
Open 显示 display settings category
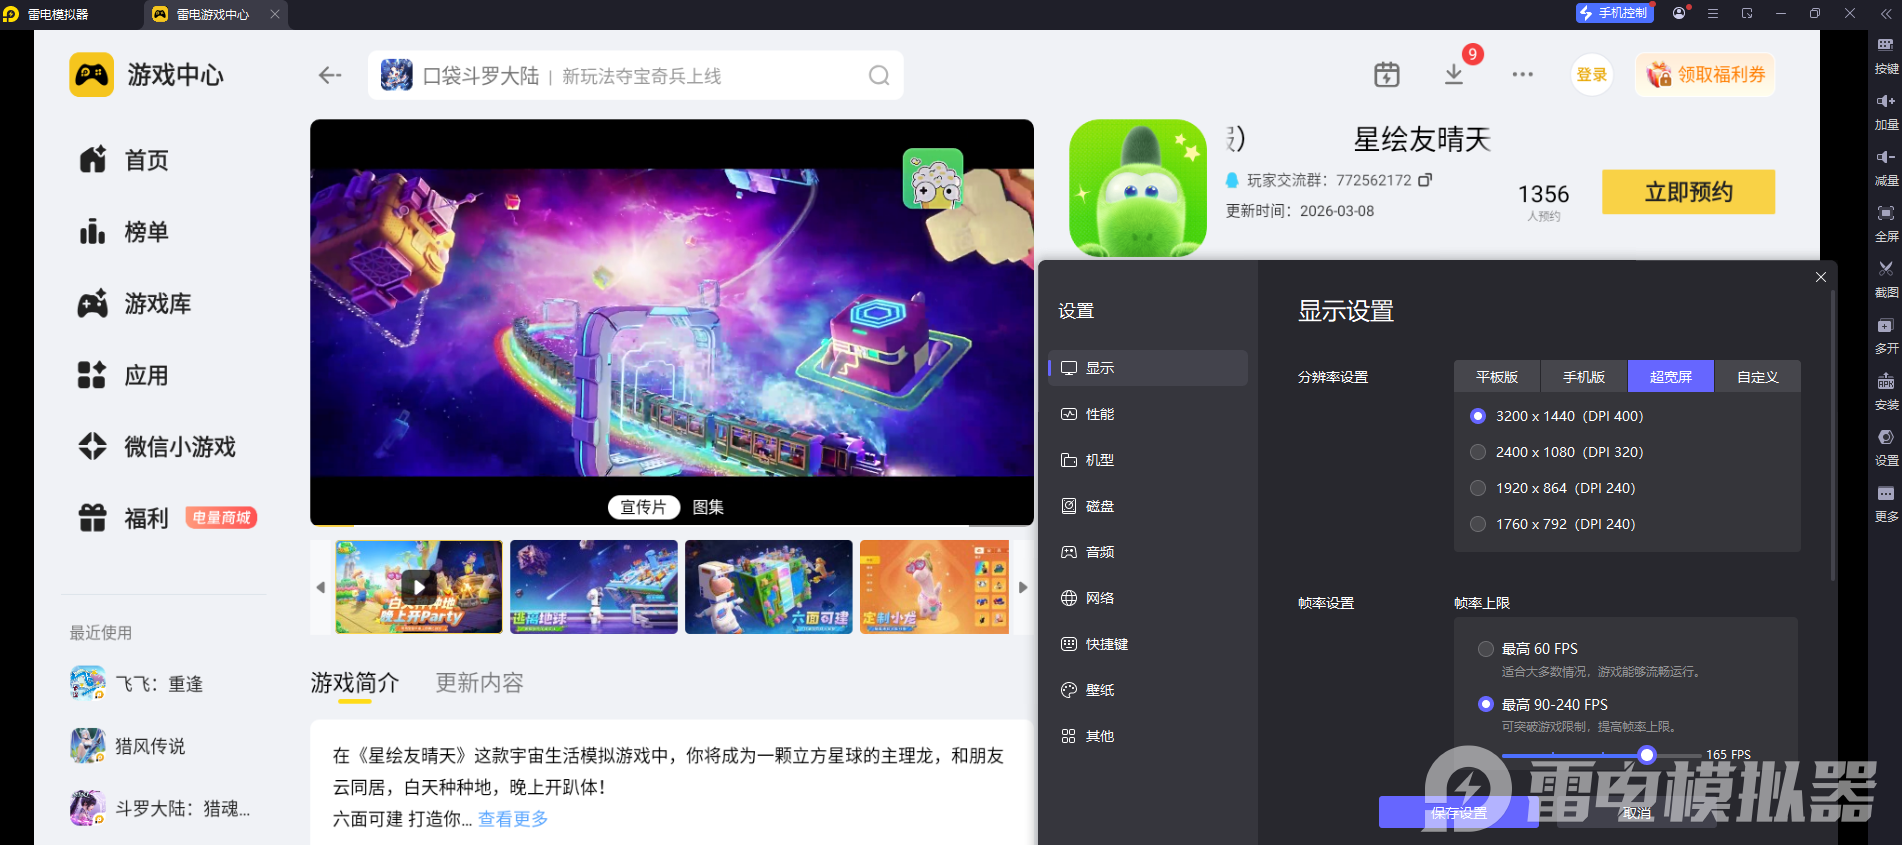tap(1148, 368)
